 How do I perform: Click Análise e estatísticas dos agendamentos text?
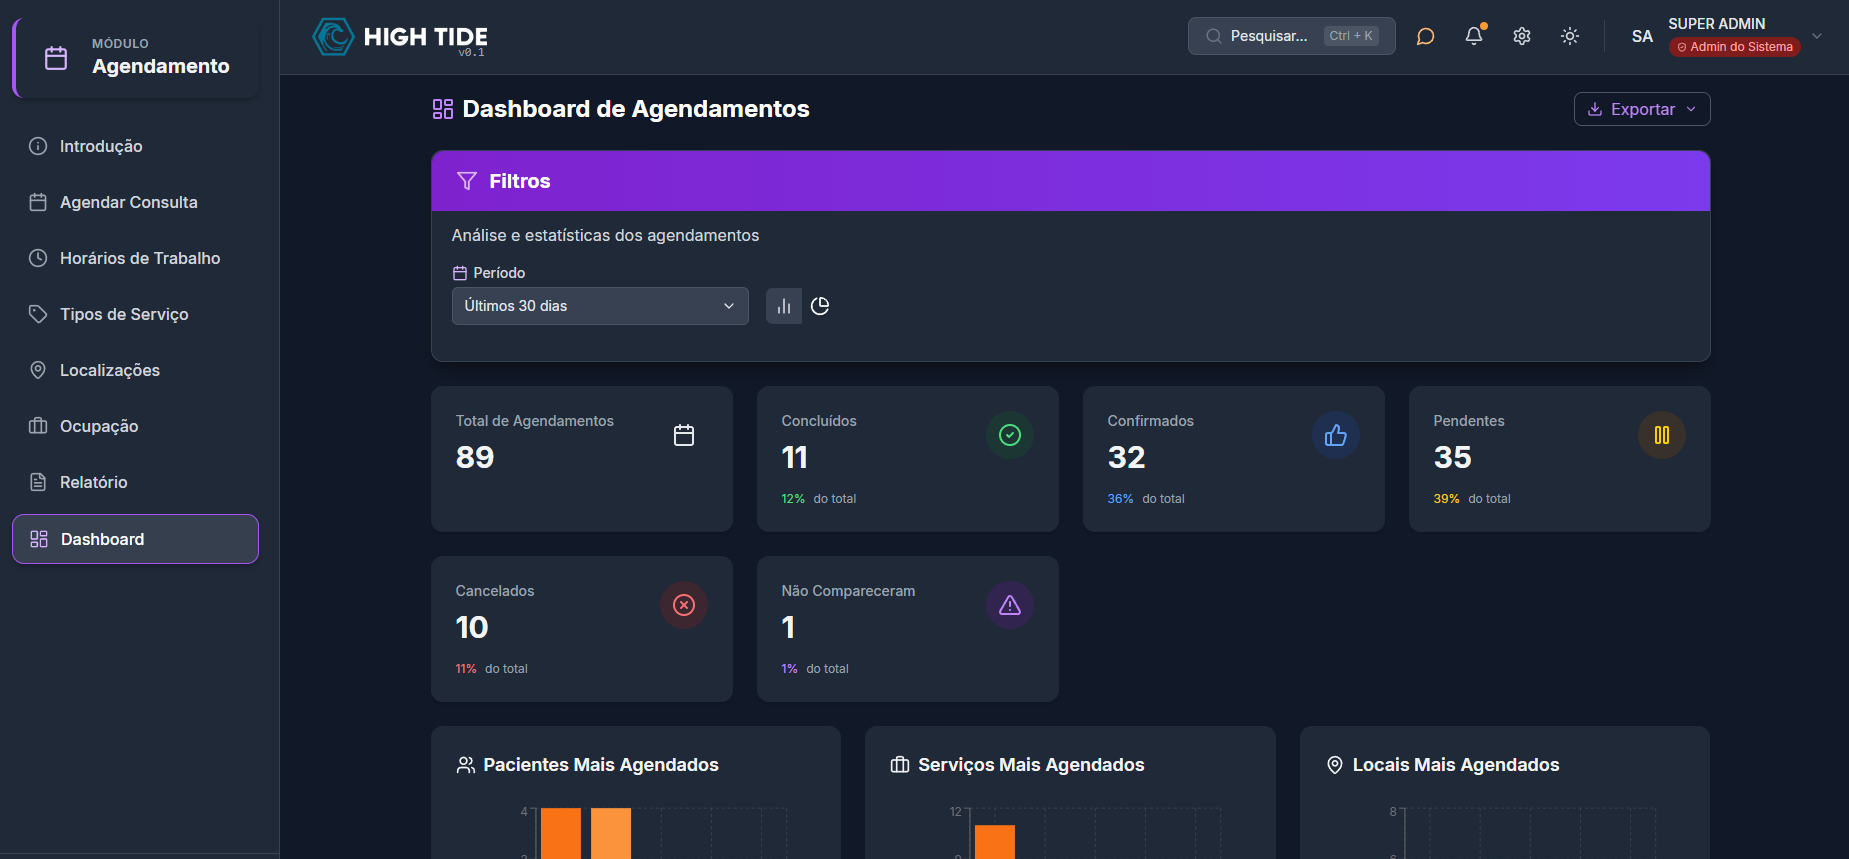click(x=605, y=235)
